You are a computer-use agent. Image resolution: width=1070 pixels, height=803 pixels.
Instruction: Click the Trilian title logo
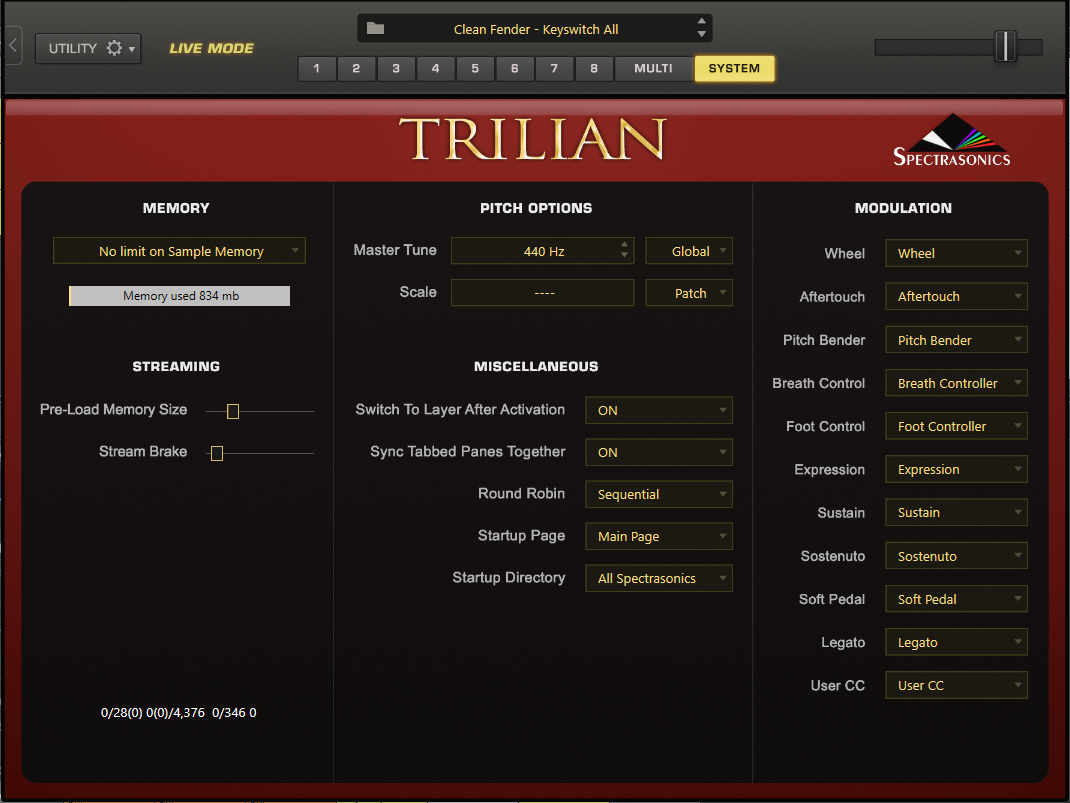(533, 140)
